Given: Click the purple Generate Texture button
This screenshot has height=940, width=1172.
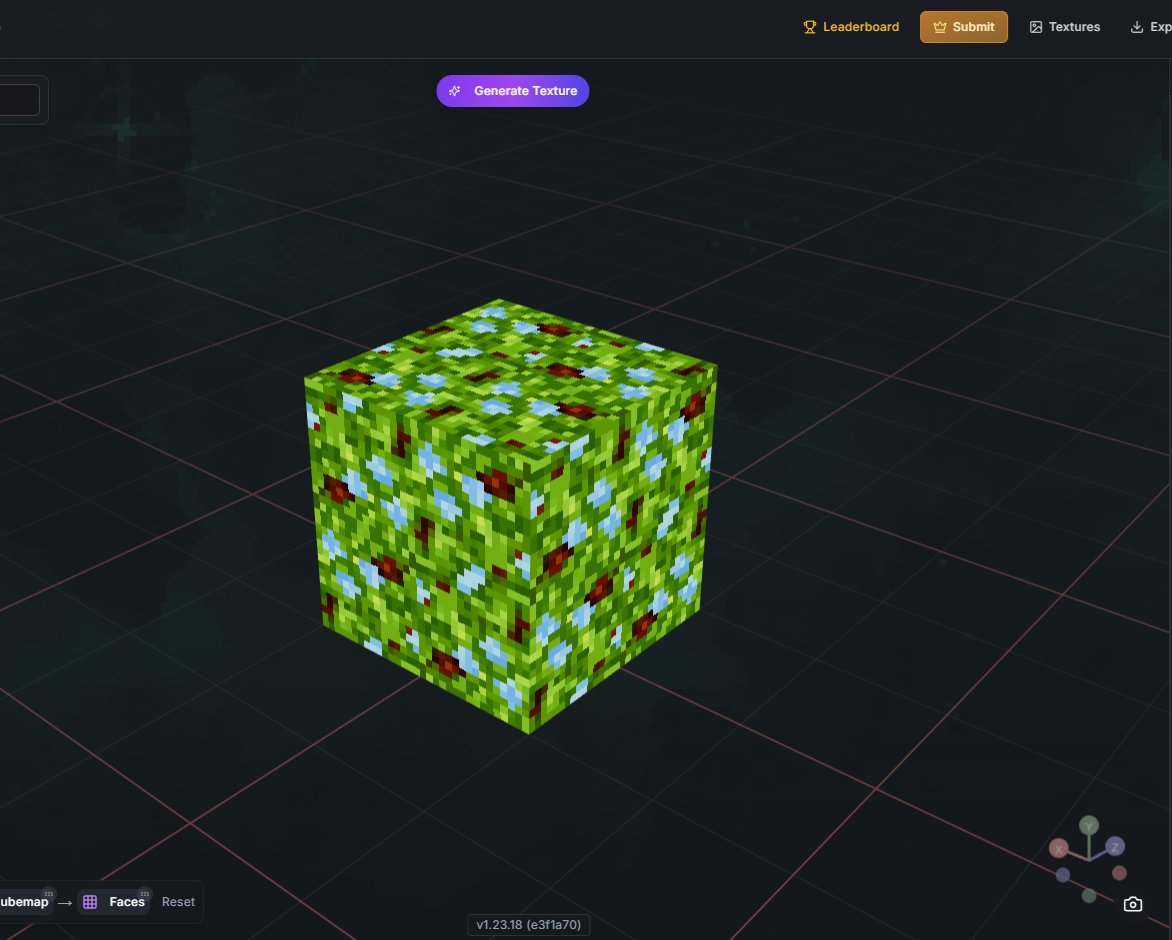Looking at the screenshot, I should click(513, 91).
